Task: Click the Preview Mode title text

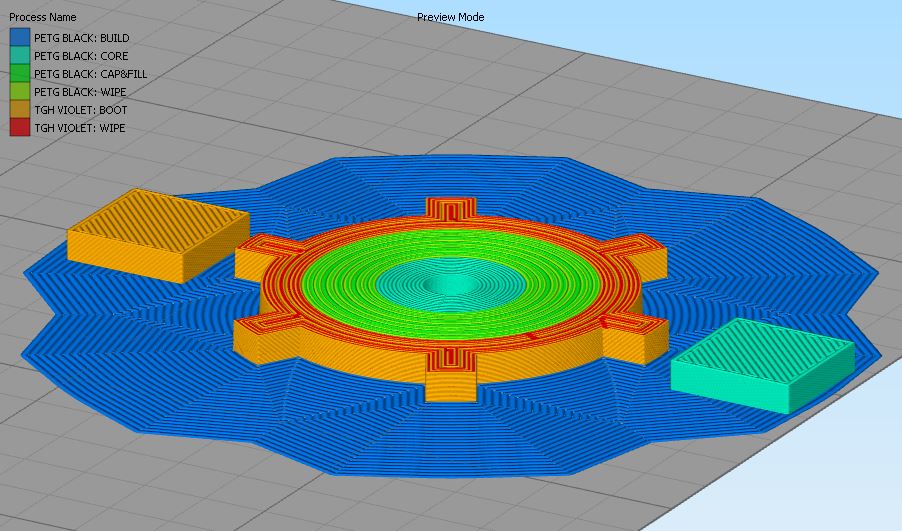Action: (450, 17)
